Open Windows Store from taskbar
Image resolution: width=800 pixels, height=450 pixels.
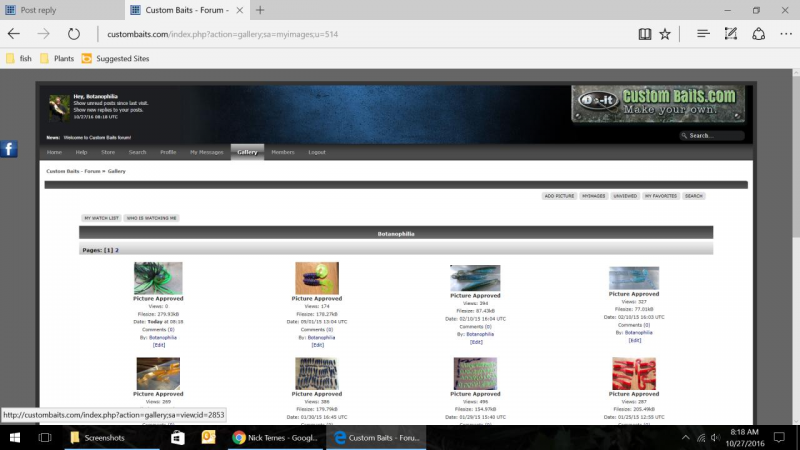pos(178,437)
